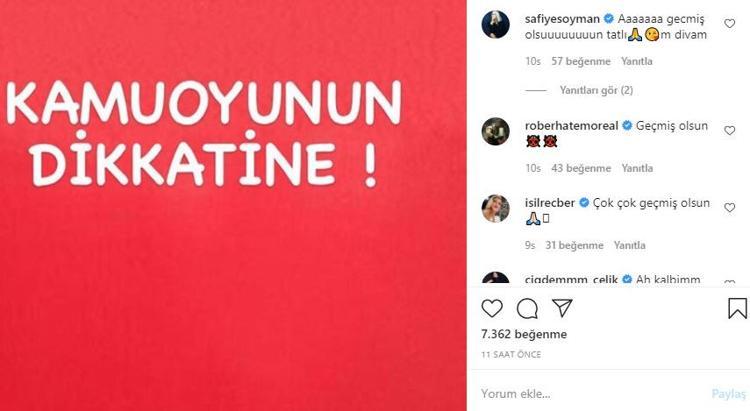
Task: Open the isilrecber username link
Action: [550, 203]
